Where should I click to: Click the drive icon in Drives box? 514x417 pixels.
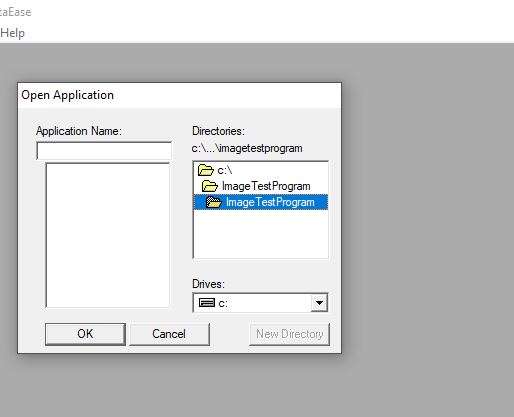click(207, 303)
